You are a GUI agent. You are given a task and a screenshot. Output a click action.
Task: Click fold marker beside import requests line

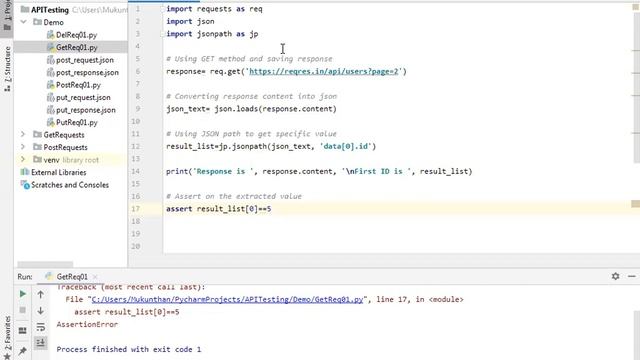tap(162, 9)
